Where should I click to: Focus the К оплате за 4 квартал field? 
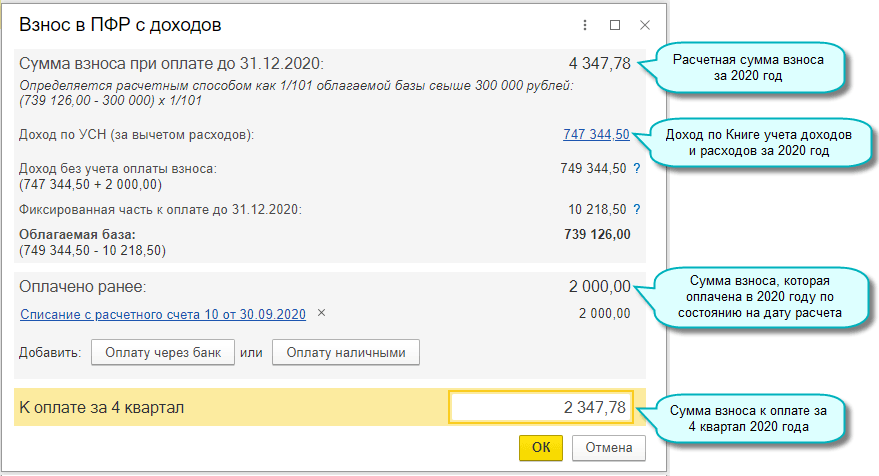[x=541, y=407]
